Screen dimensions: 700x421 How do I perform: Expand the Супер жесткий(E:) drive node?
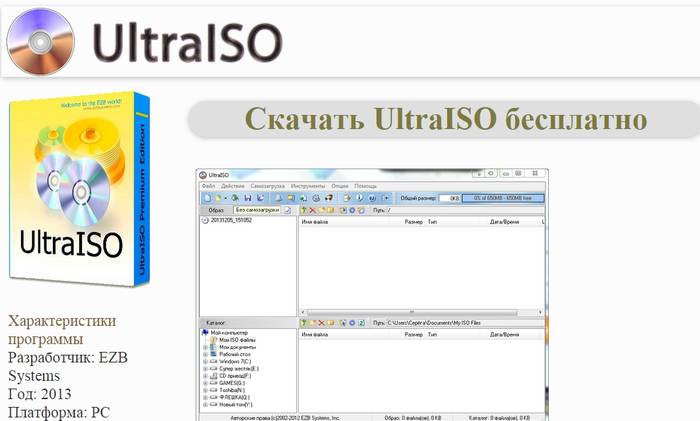point(205,369)
